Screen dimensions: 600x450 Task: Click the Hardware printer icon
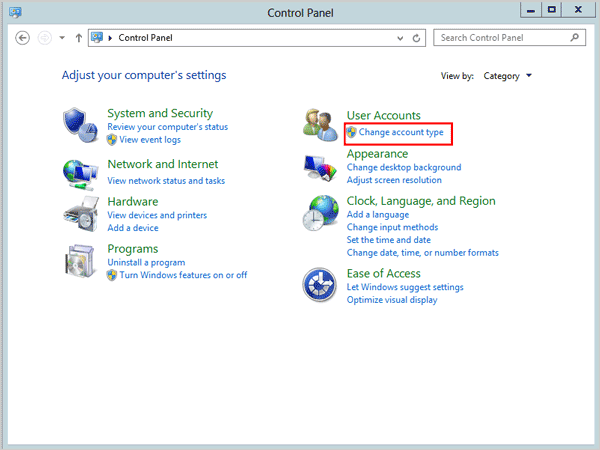[81, 214]
